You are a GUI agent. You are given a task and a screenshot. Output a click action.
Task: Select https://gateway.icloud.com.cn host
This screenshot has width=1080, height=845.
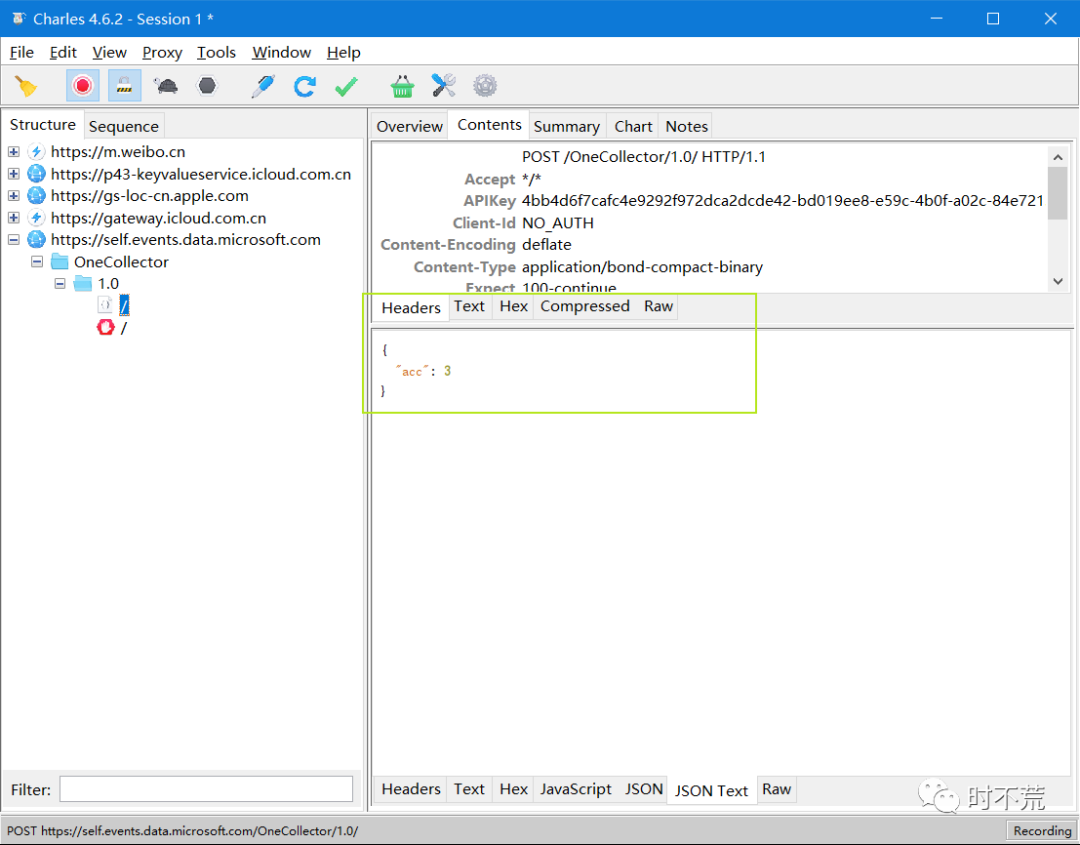[158, 218]
